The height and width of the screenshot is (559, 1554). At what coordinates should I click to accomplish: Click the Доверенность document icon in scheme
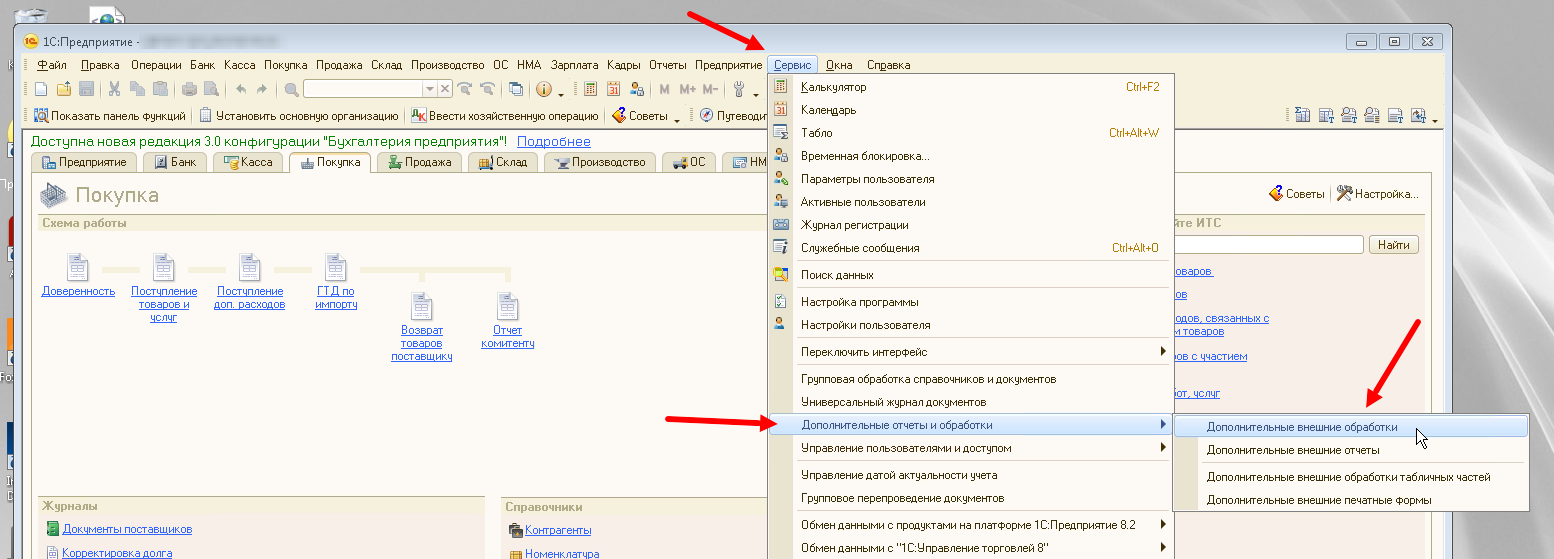click(x=78, y=267)
